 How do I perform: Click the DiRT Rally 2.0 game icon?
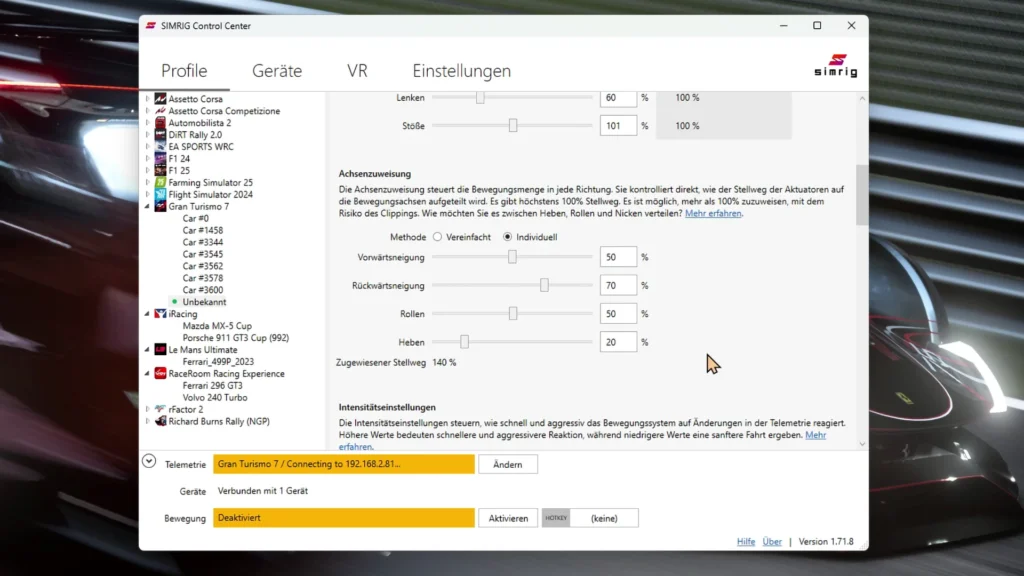point(160,135)
